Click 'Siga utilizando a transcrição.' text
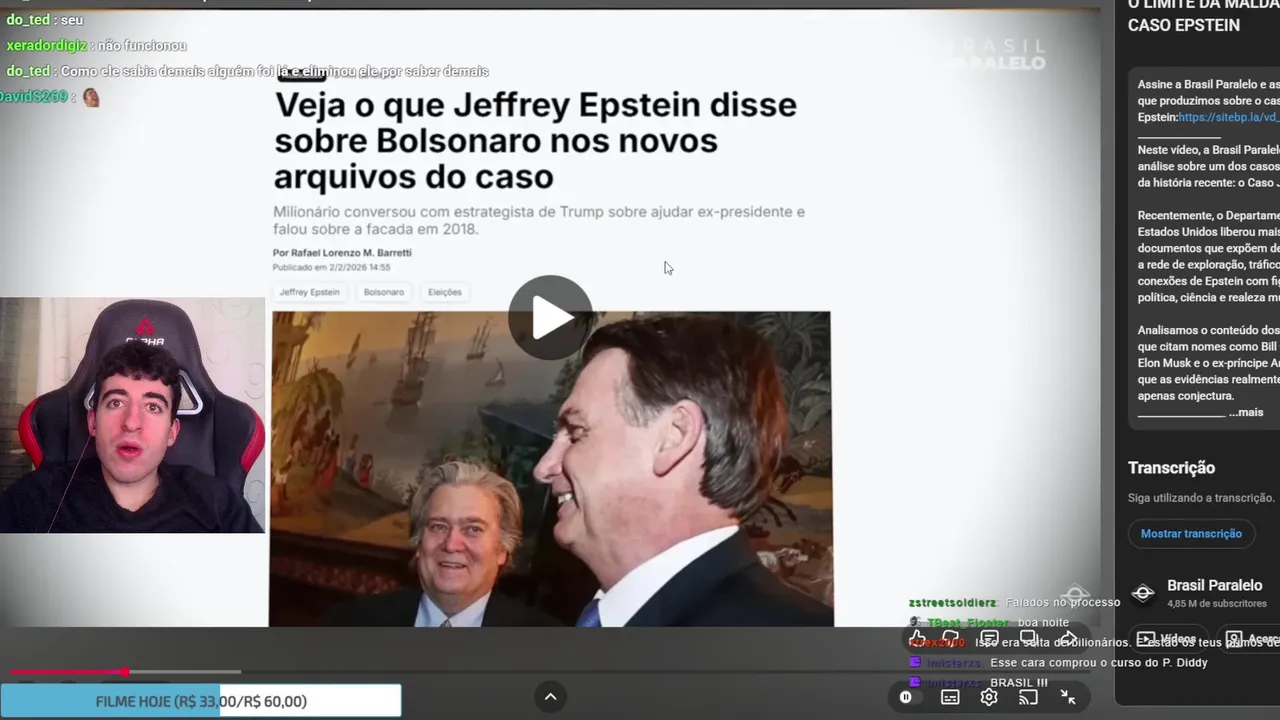 click(x=1201, y=498)
